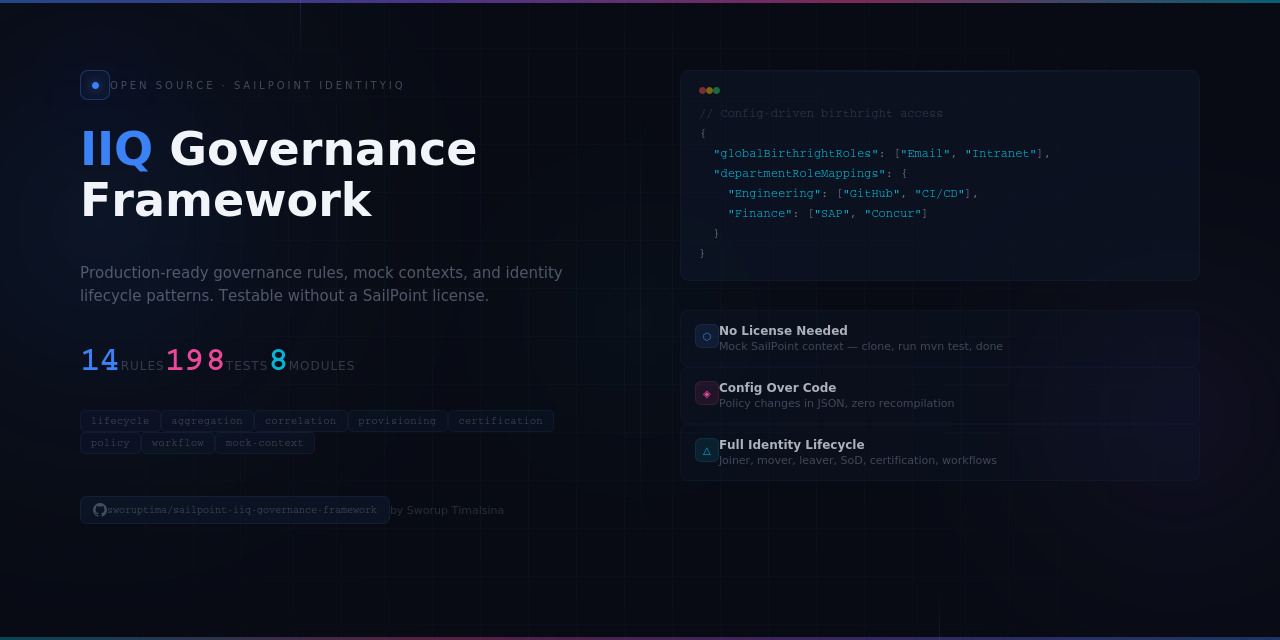Click the red traffic-light dot on the code window
1280x640 pixels.
[x=703, y=89]
